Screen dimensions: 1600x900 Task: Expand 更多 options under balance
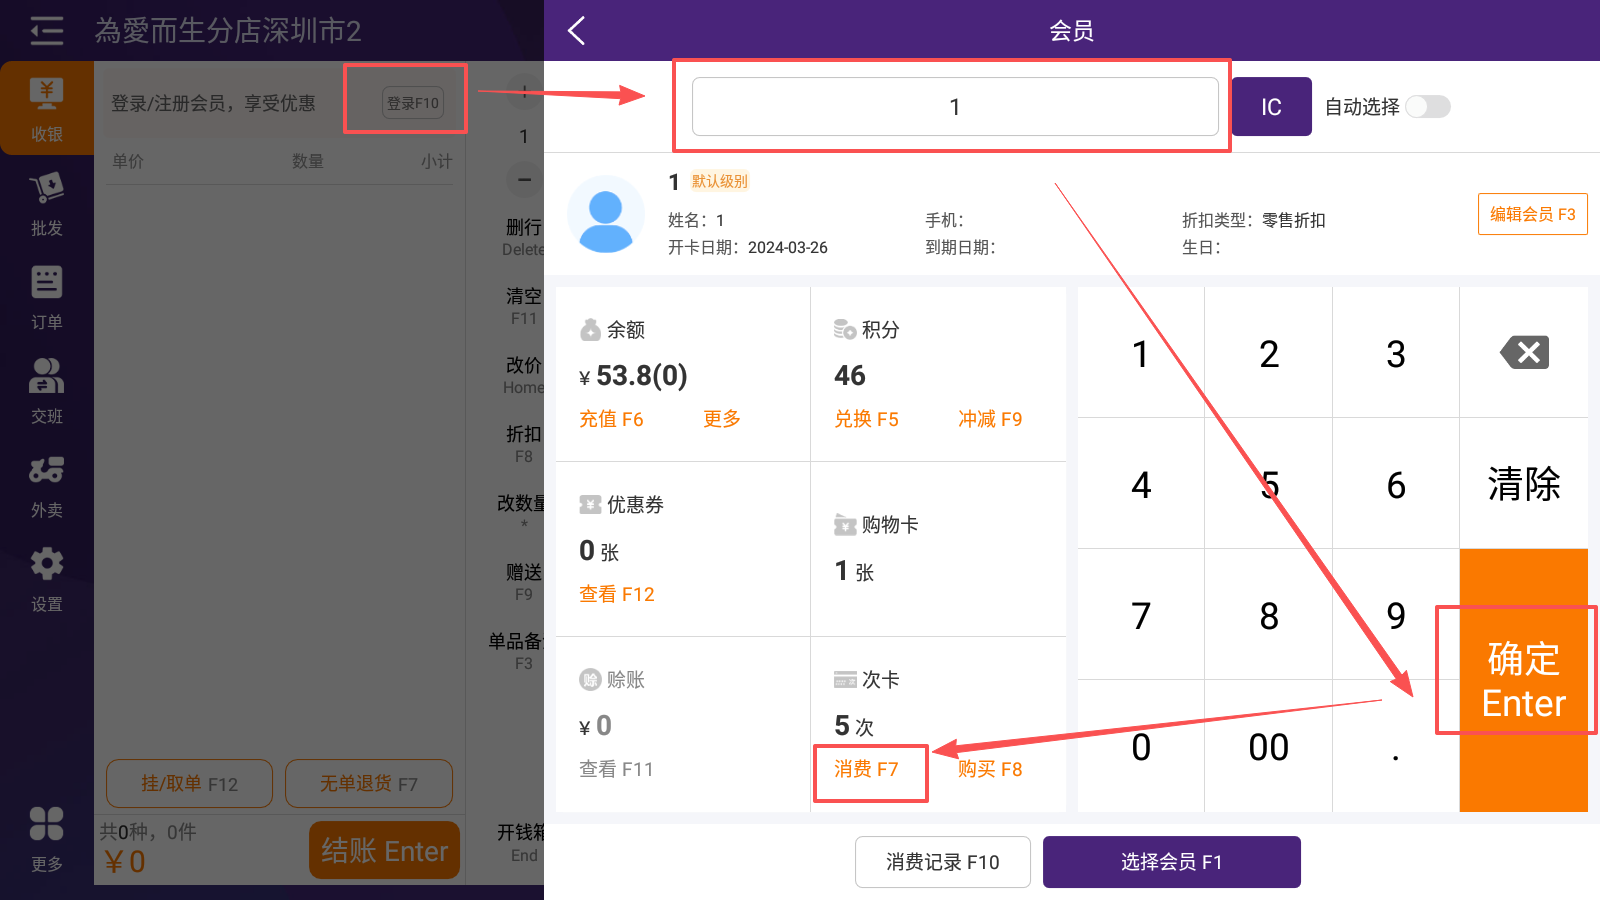point(721,419)
